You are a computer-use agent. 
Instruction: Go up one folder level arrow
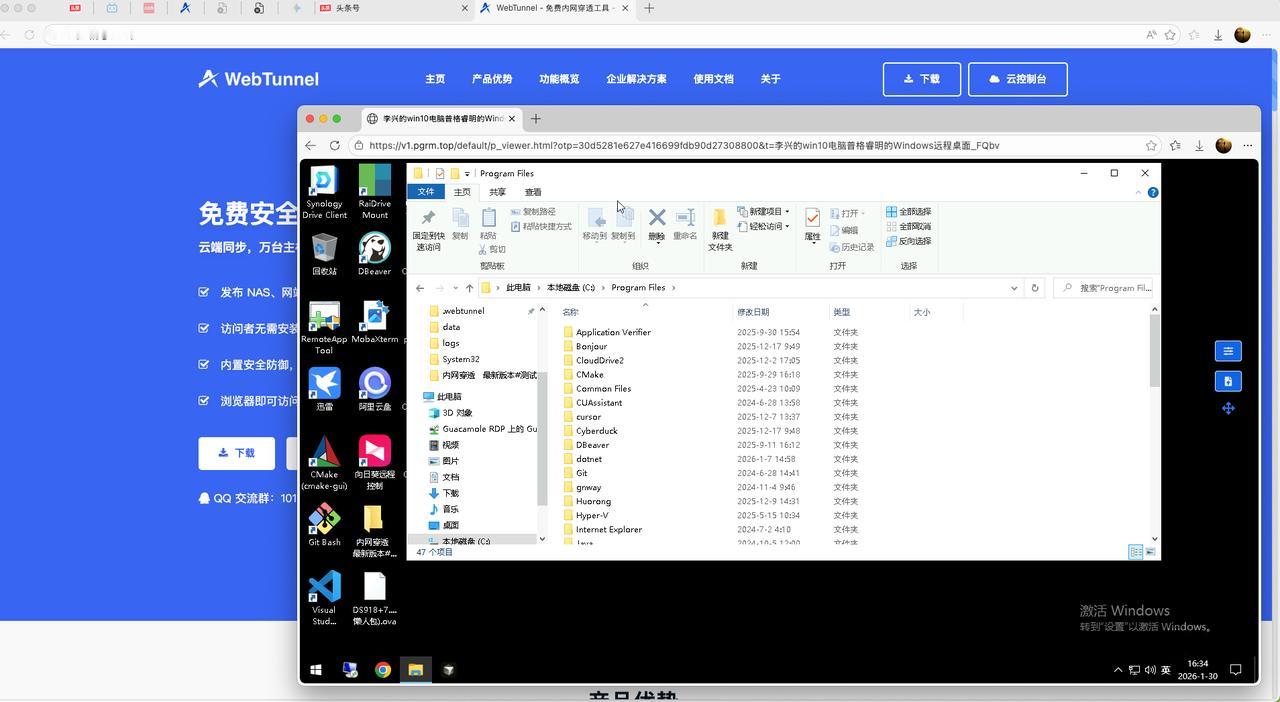(x=469, y=288)
